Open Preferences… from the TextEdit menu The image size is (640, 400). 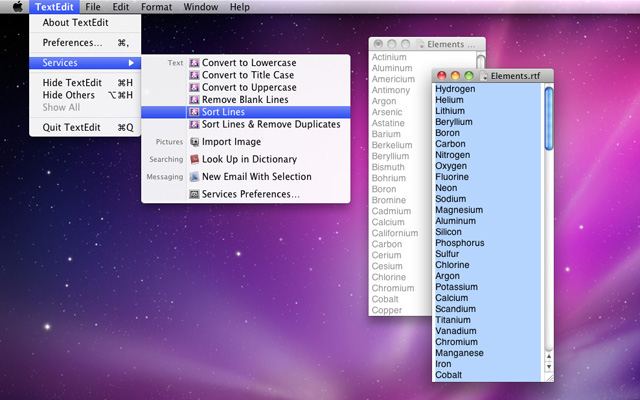[x=72, y=43]
